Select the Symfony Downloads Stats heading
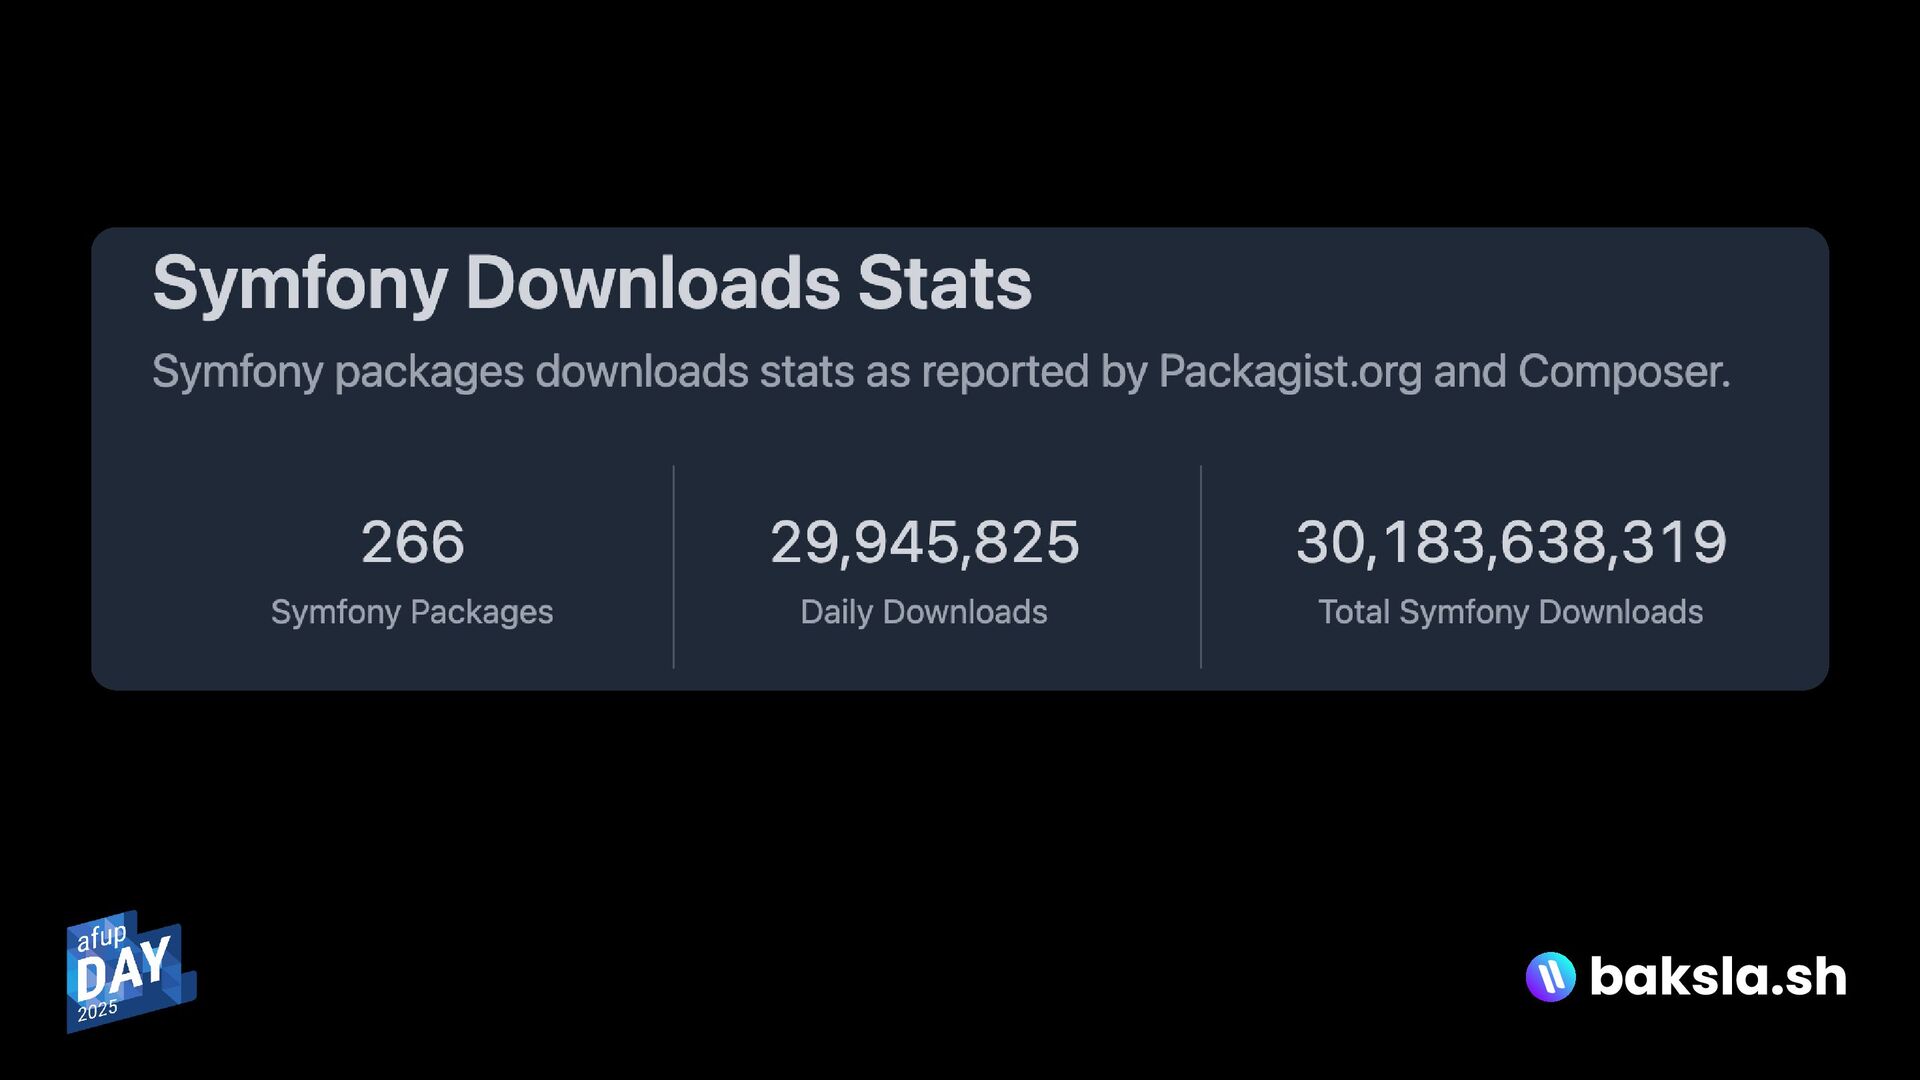The height and width of the screenshot is (1080, 1920). coord(592,283)
